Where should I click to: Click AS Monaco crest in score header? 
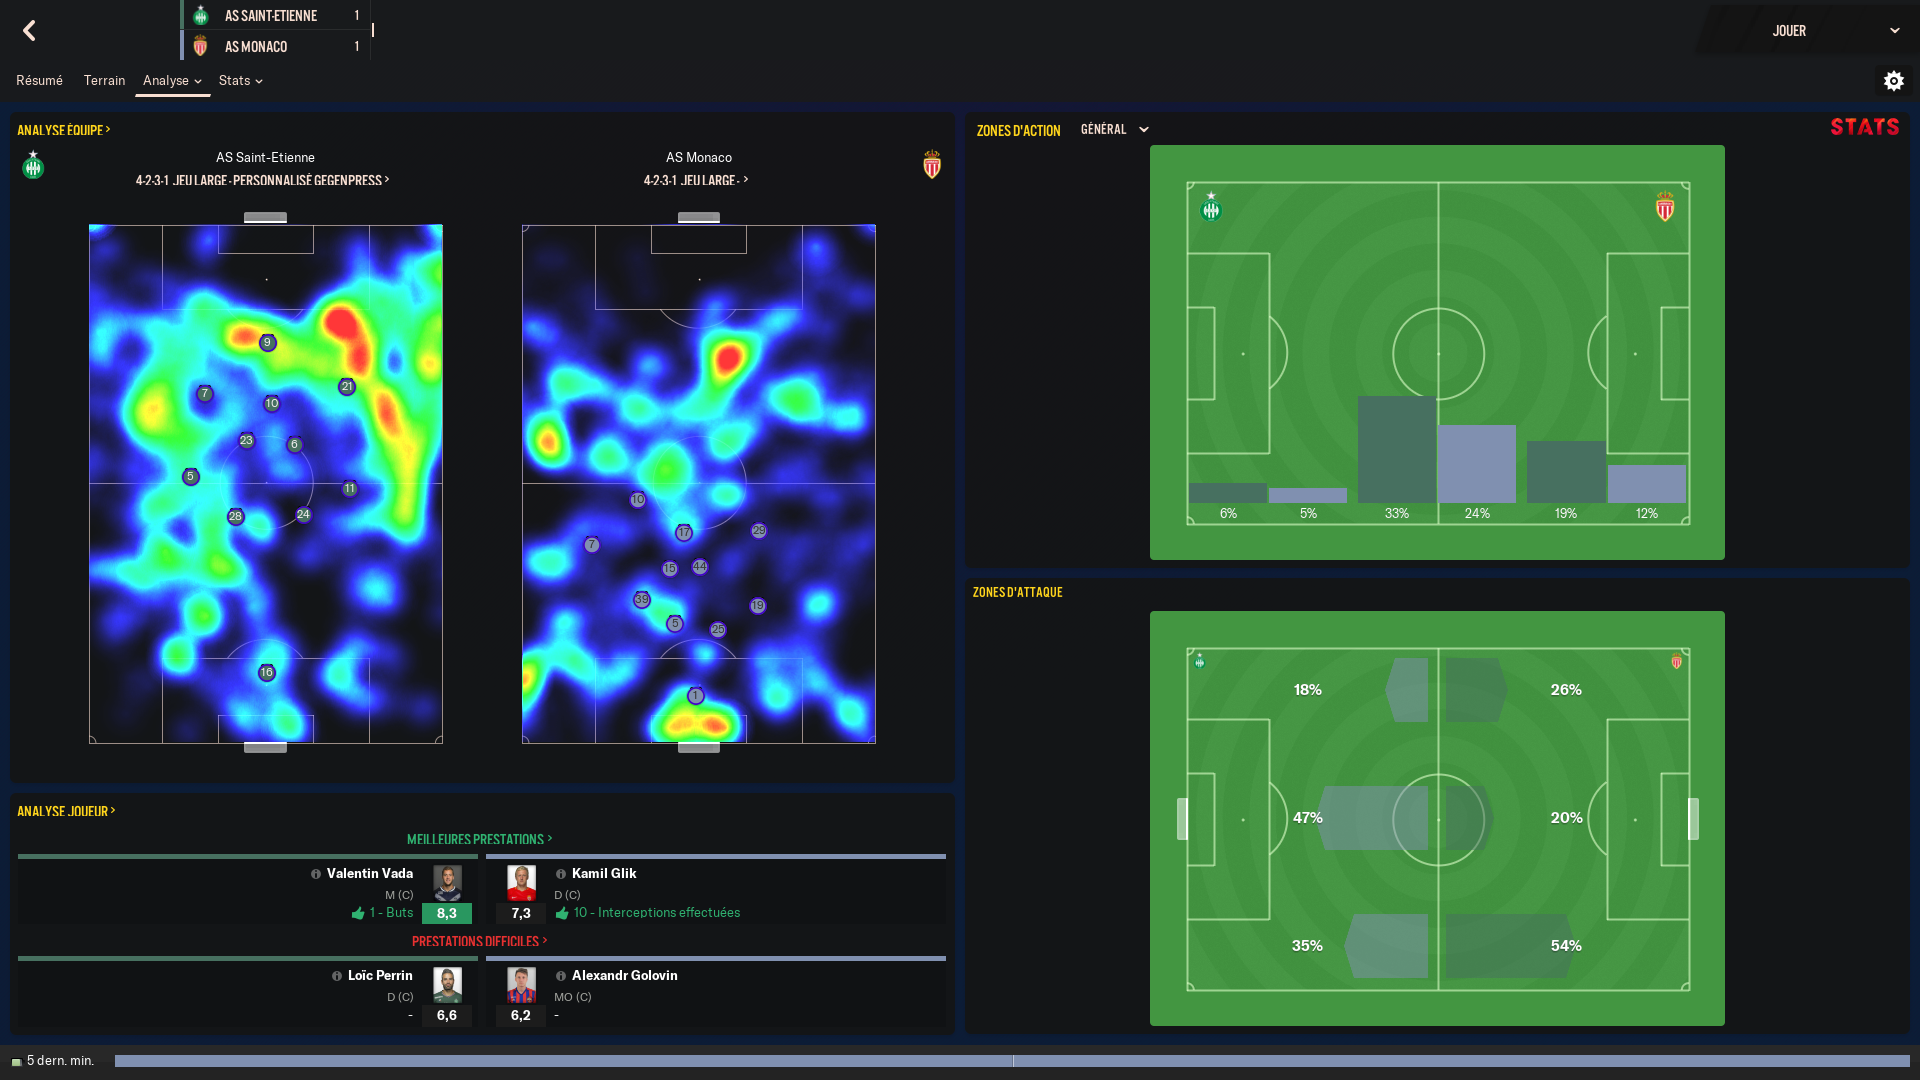pyautogui.click(x=201, y=46)
